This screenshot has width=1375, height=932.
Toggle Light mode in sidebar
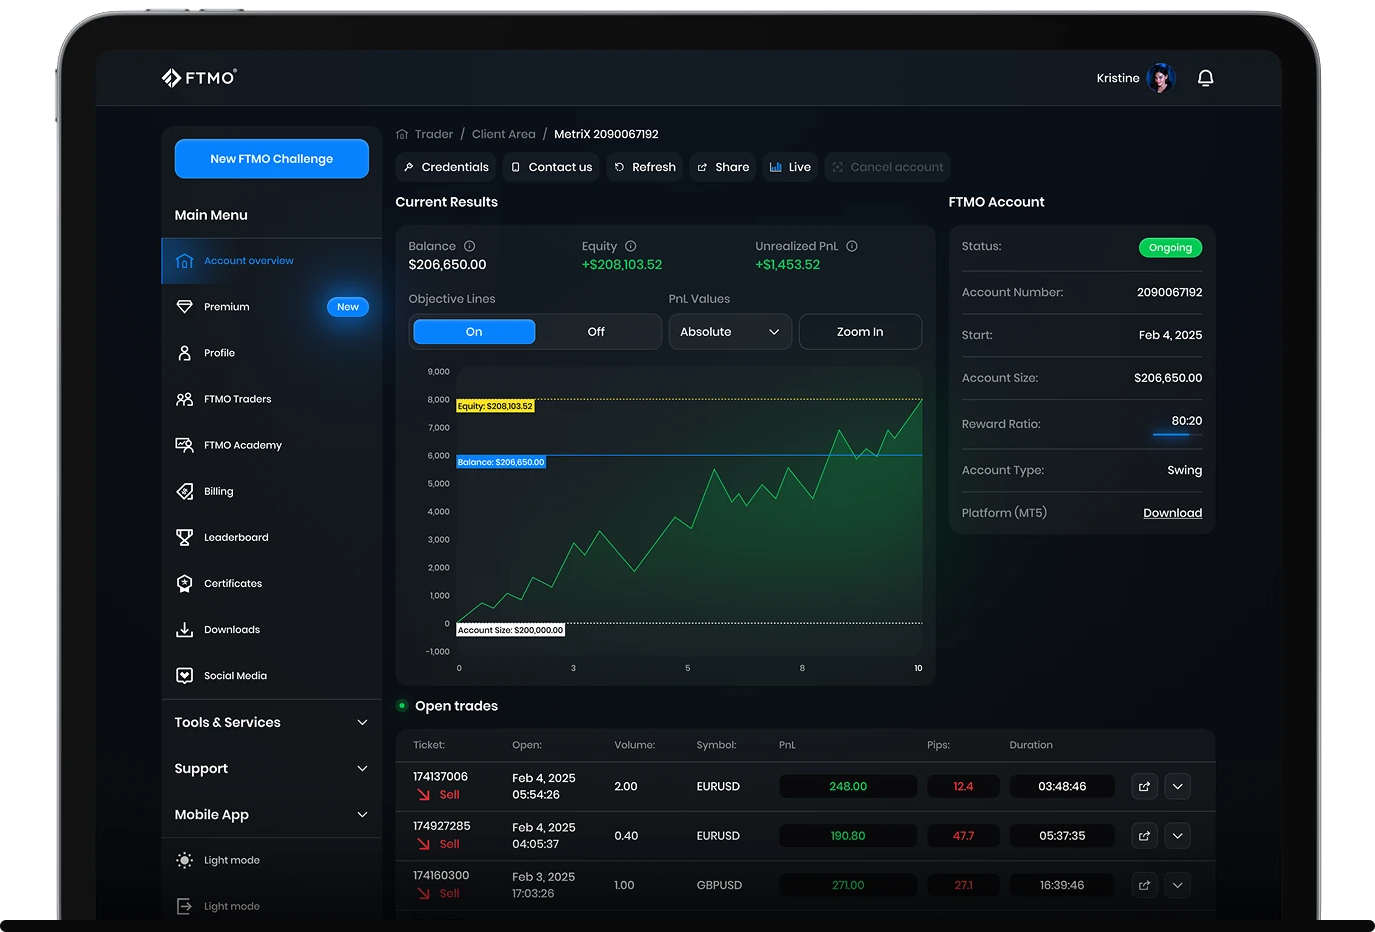(x=231, y=860)
